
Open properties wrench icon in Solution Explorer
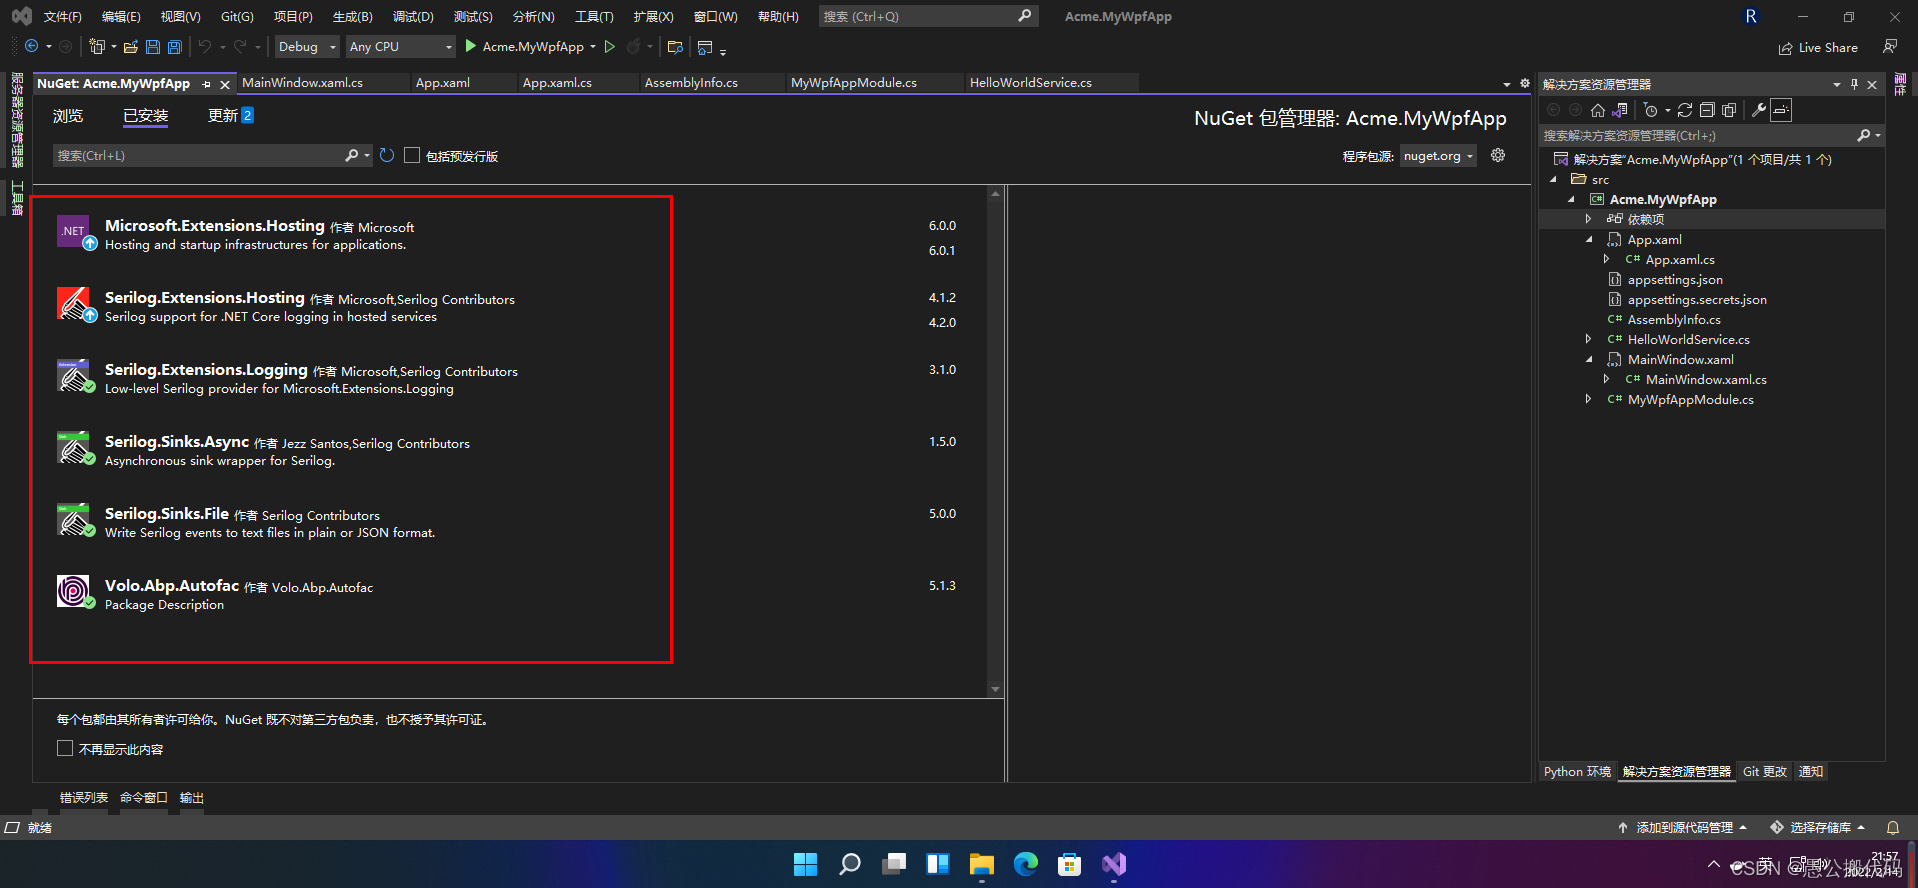pyautogui.click(x=1759, y=110)
